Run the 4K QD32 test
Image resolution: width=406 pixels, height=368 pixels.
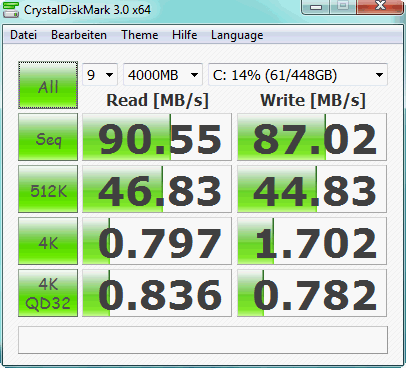tap(48, 293)
